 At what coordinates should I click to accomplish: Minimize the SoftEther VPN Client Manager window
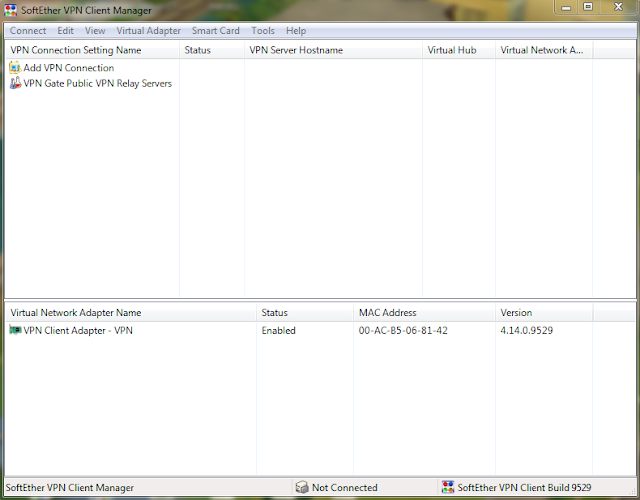click(566, 7)
